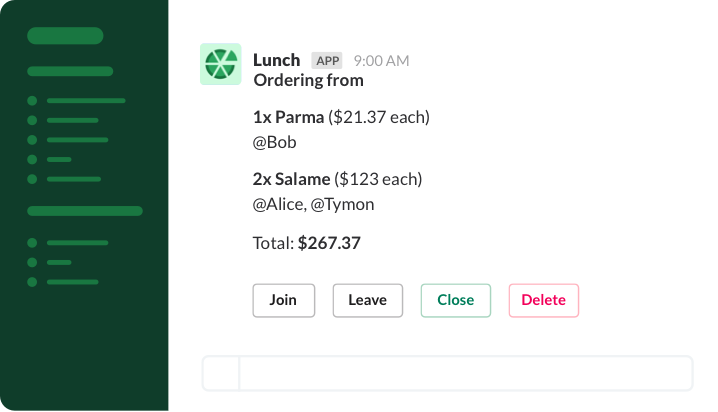Open the @Tymon mention

pyautogui.click(x=343, y=204)
